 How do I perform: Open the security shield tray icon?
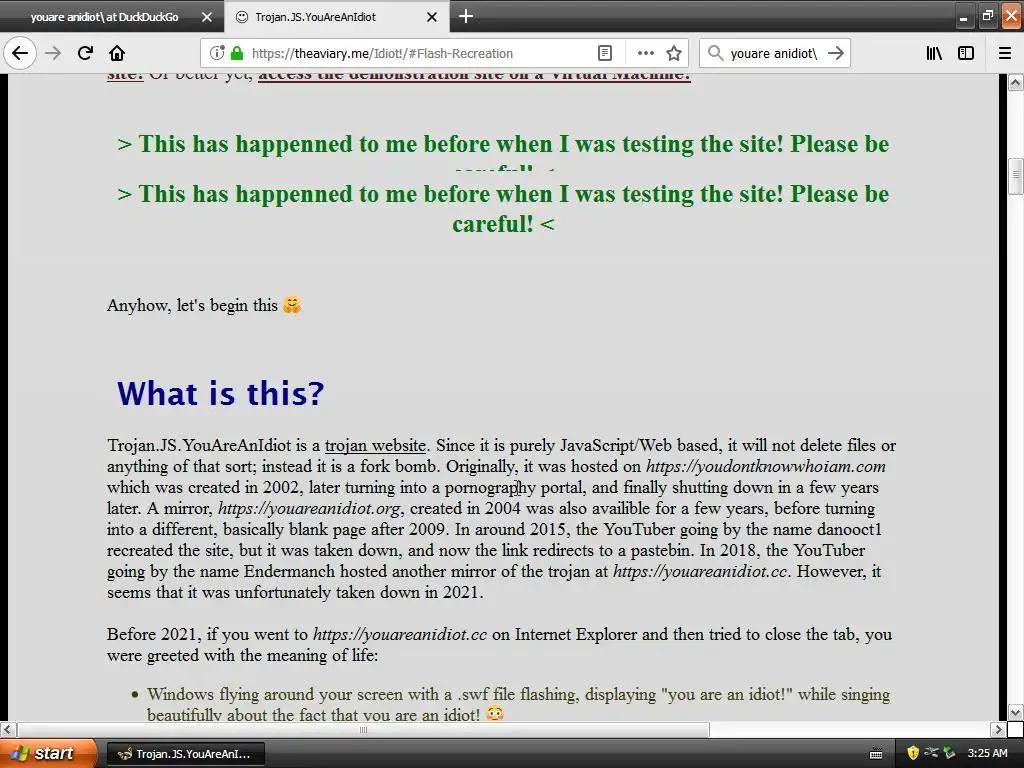(x=913, y=753)
